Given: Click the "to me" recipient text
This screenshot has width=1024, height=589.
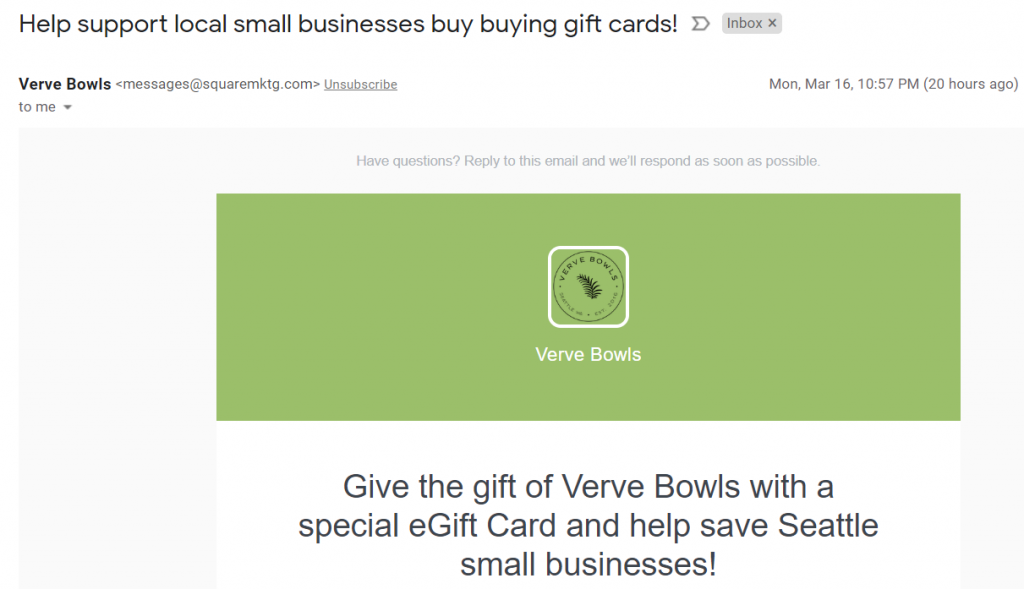Looking at the screenshot, I should click(x=37, y=107).
